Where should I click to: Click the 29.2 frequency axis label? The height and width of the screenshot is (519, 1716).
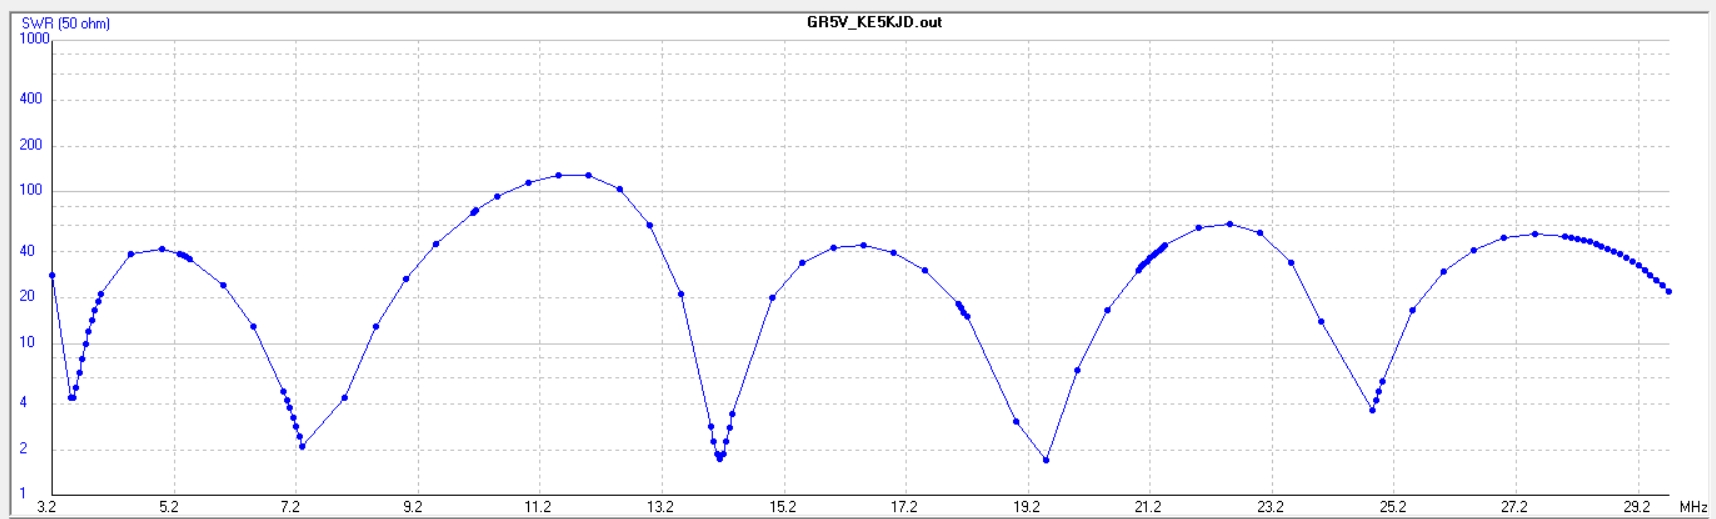coord(1637,508)
